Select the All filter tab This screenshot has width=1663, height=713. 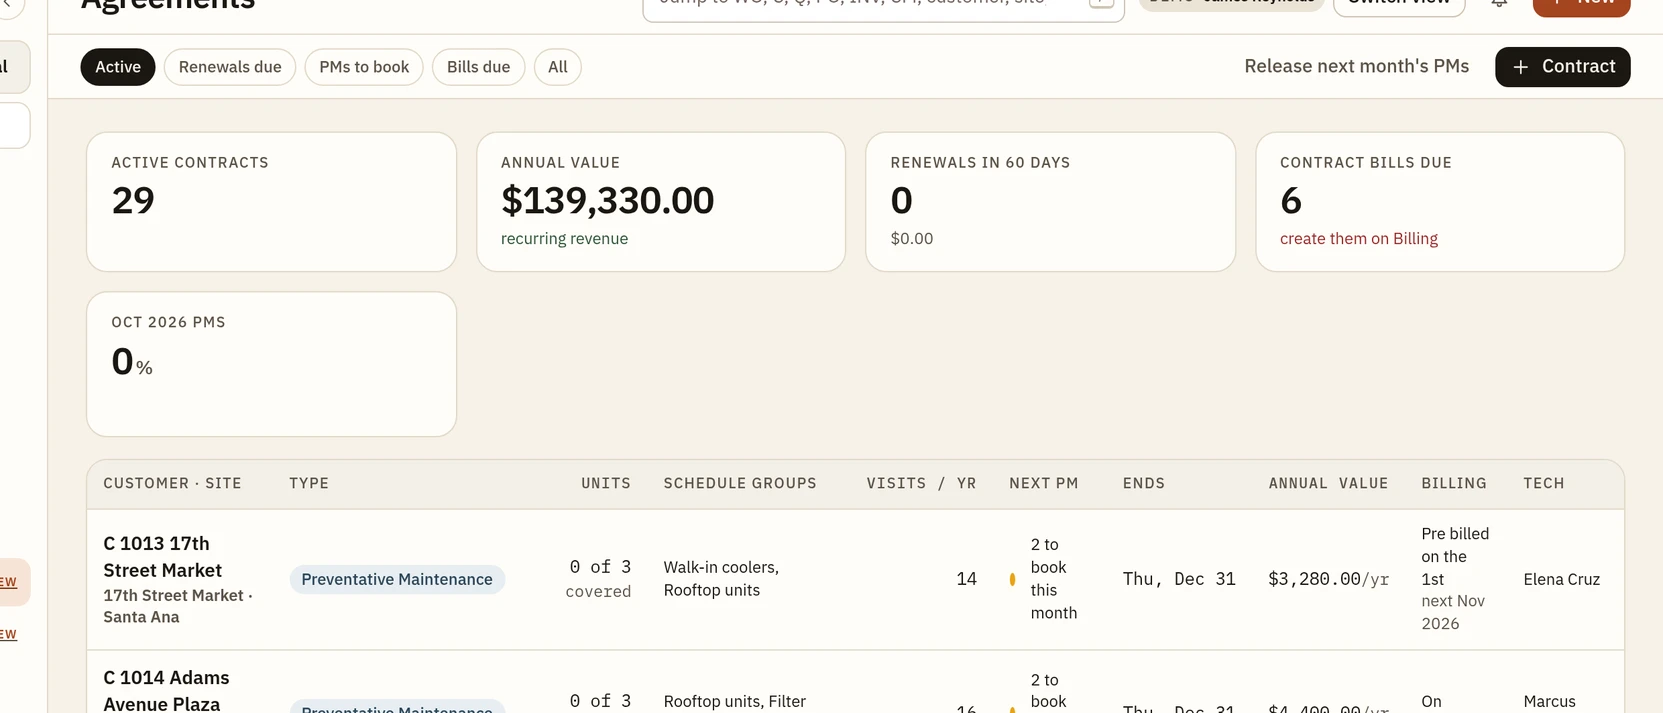pos(558,67)
